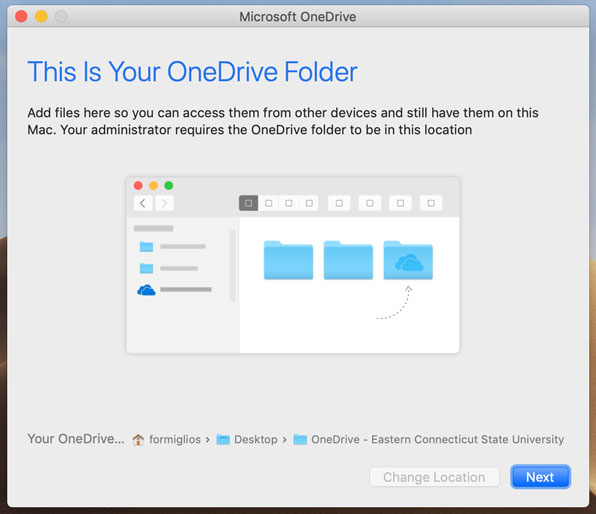This screenshot has width=596, height=514.
Task: Click the 'Desktop' path text
Action: point(256,439)
